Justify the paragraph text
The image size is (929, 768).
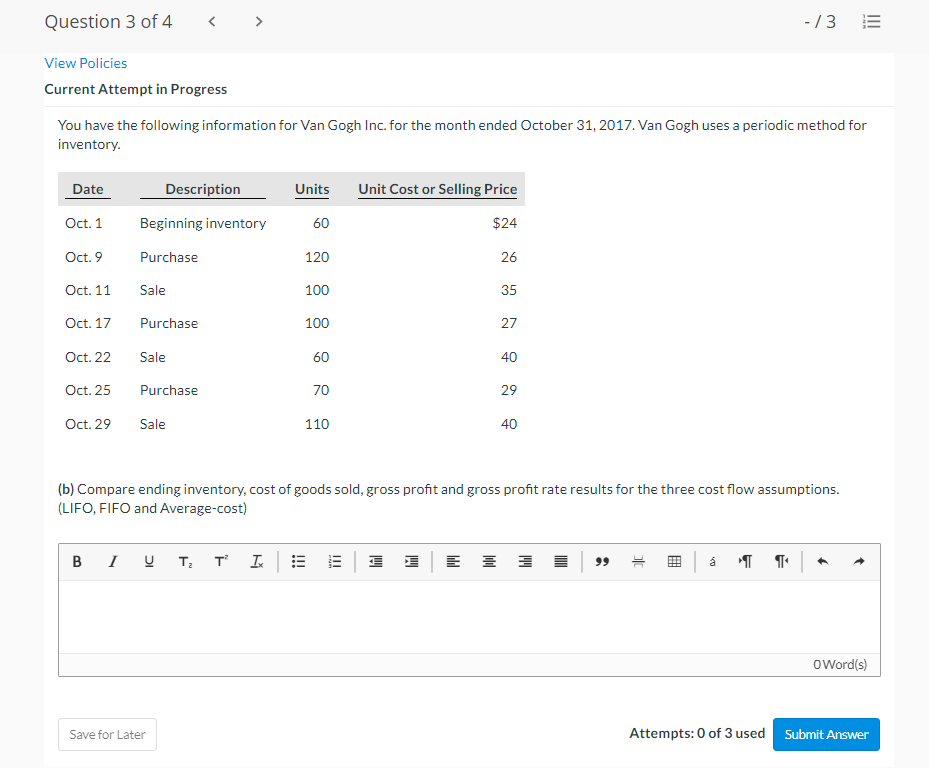tap(561, 561)
